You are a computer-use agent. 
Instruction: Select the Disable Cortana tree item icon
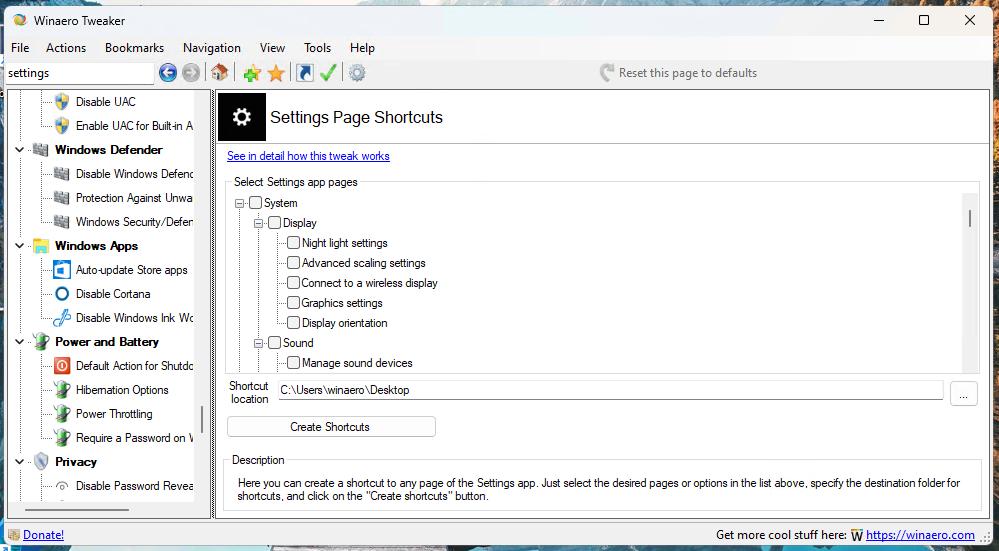coord(62,294)
